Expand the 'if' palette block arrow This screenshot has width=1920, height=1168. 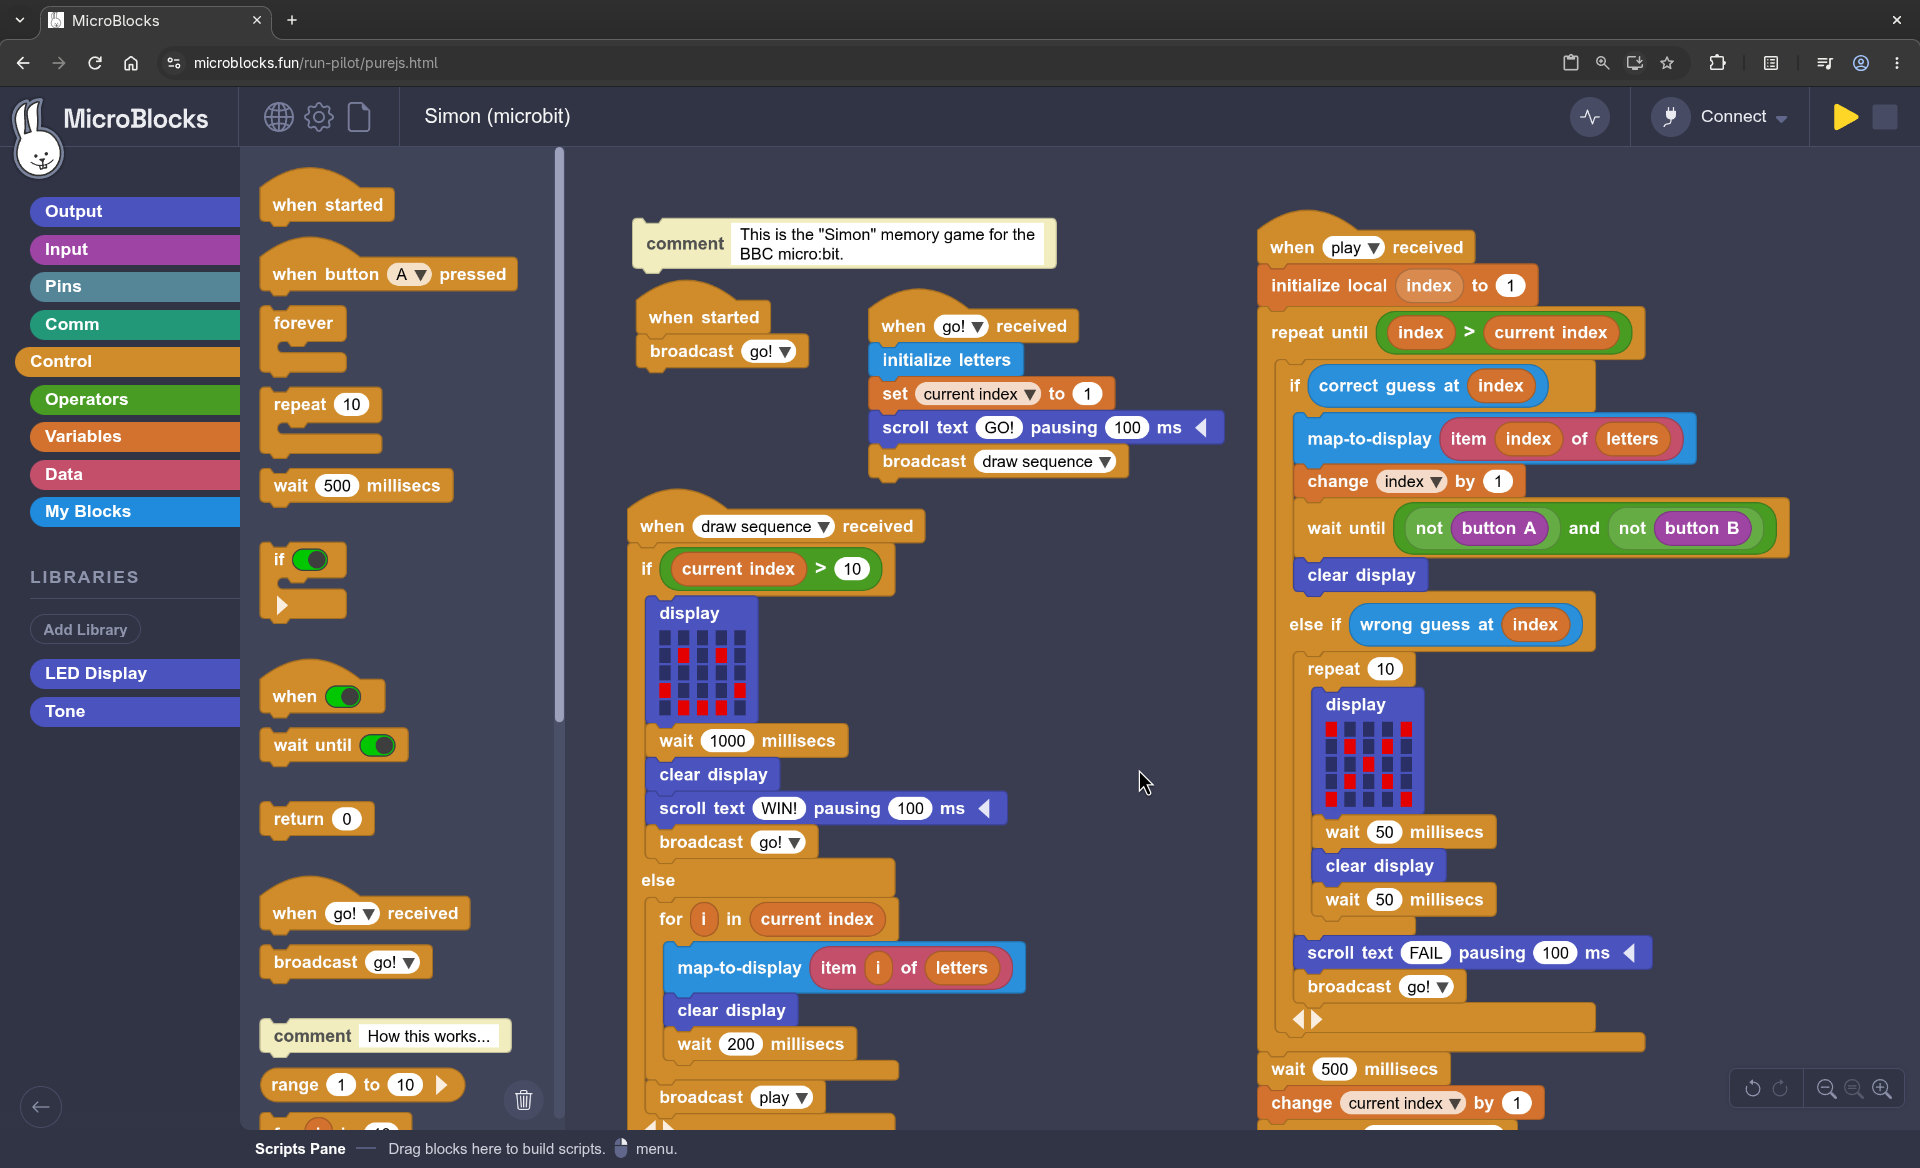point(282,606)
